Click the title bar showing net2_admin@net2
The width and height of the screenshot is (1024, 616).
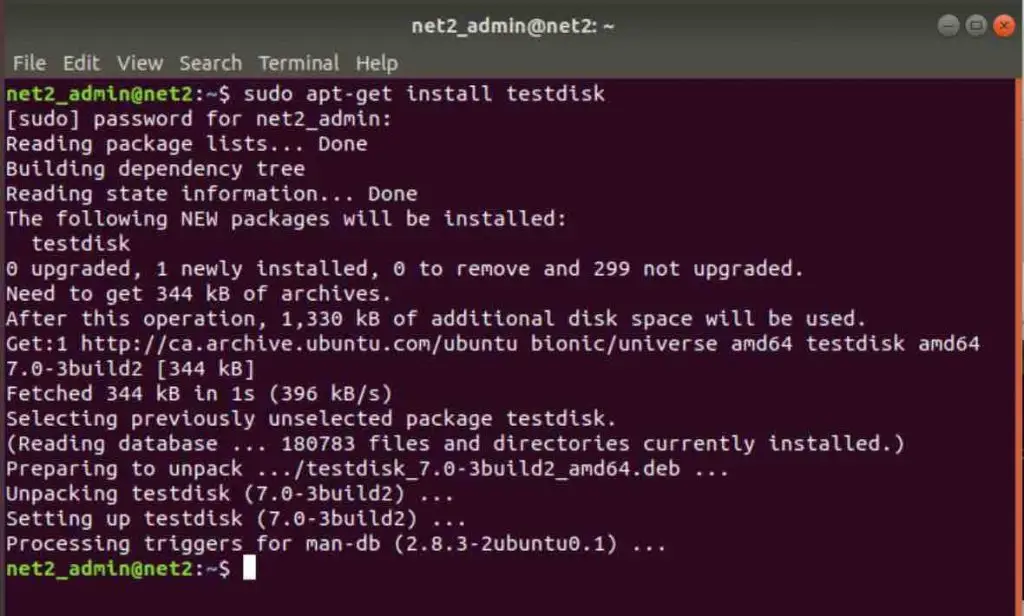512,25
